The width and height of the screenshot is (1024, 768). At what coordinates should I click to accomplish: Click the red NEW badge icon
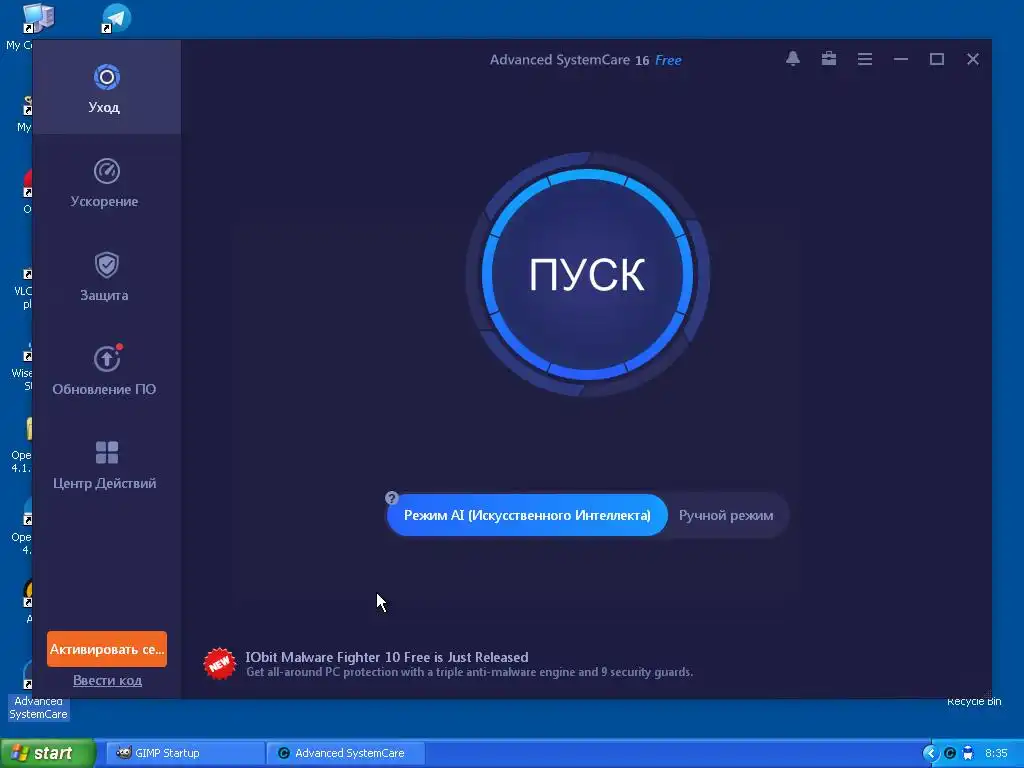coord(219,664)
